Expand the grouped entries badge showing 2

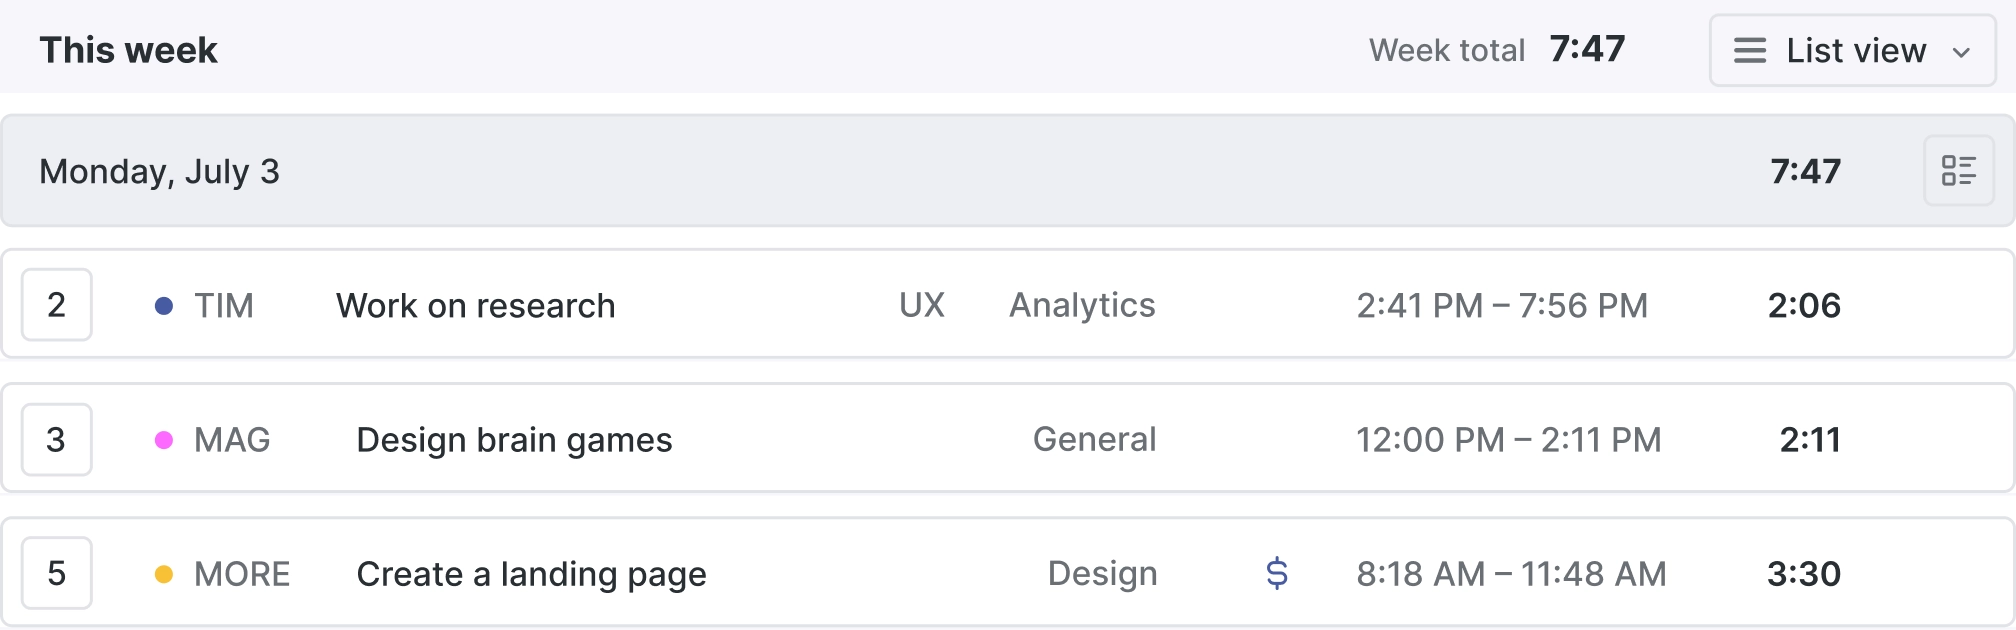click(57, 305)
